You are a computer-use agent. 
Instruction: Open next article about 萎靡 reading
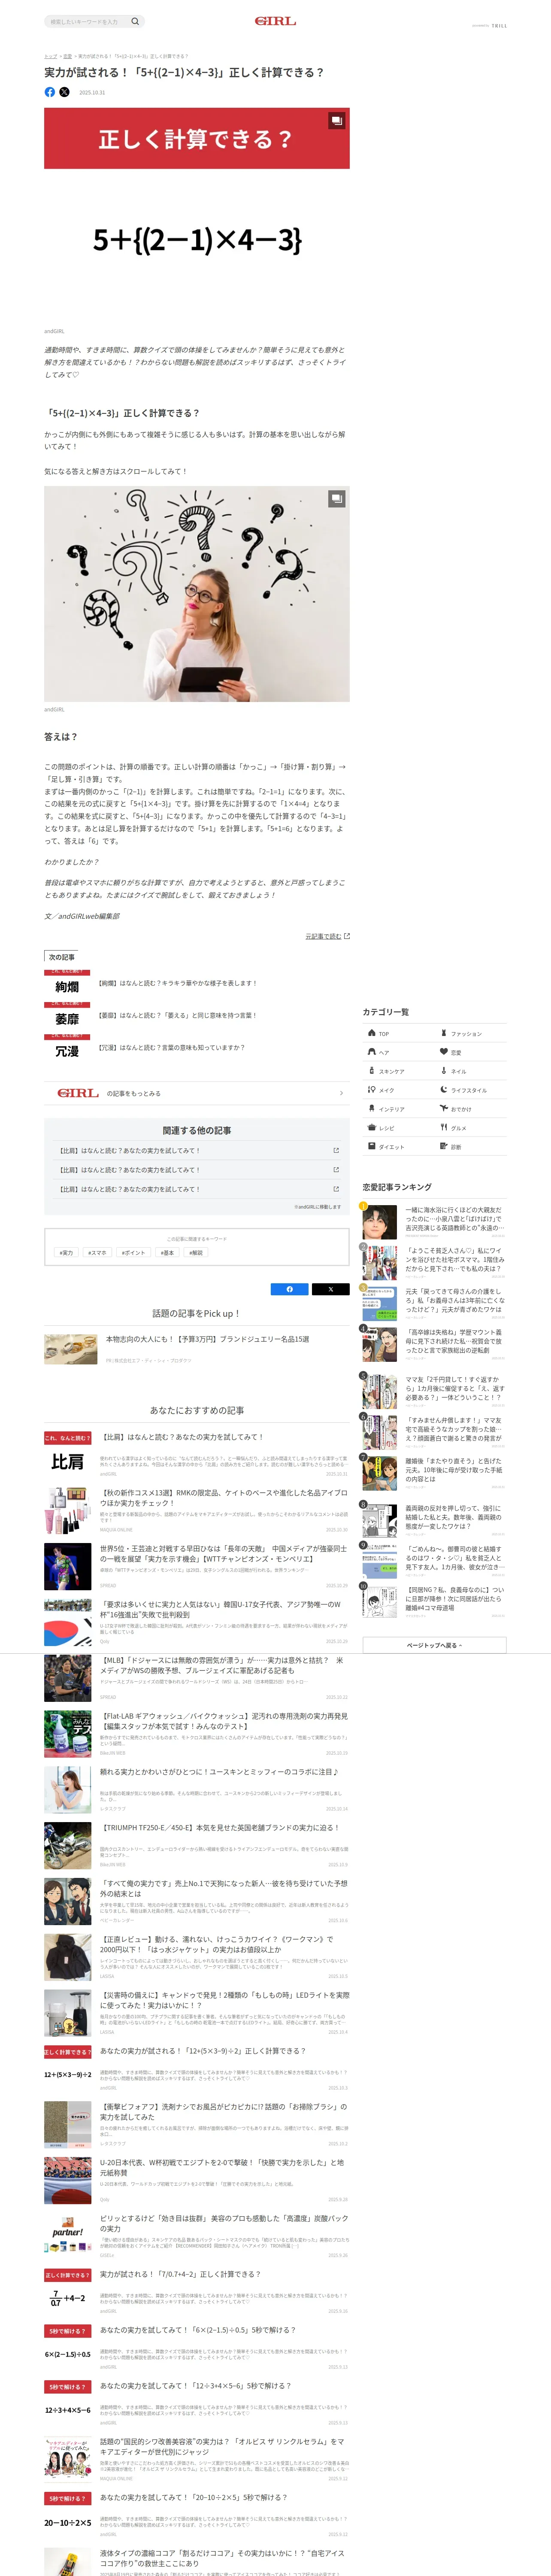pyautogui.click(x=197, y=1015)
